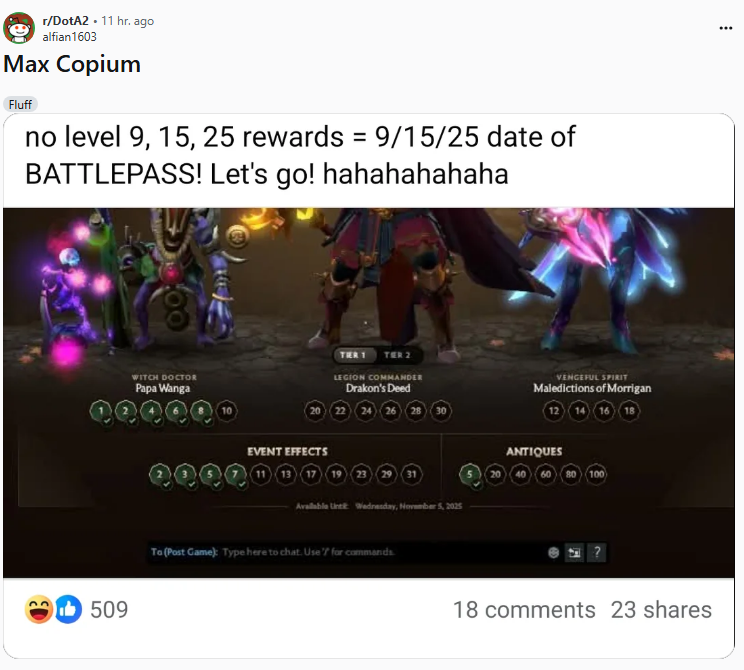744x670 pixels.
Task: Click the Post Game chat input field
Action: click(x=346, y=552)
